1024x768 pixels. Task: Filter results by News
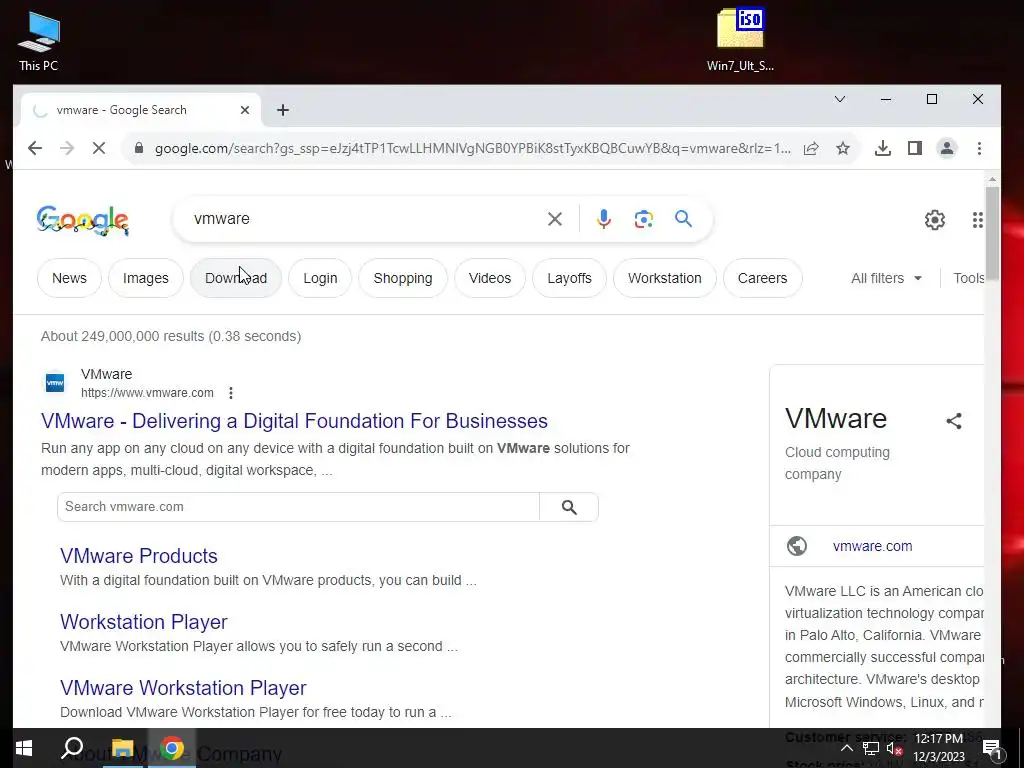coord(69,278)
